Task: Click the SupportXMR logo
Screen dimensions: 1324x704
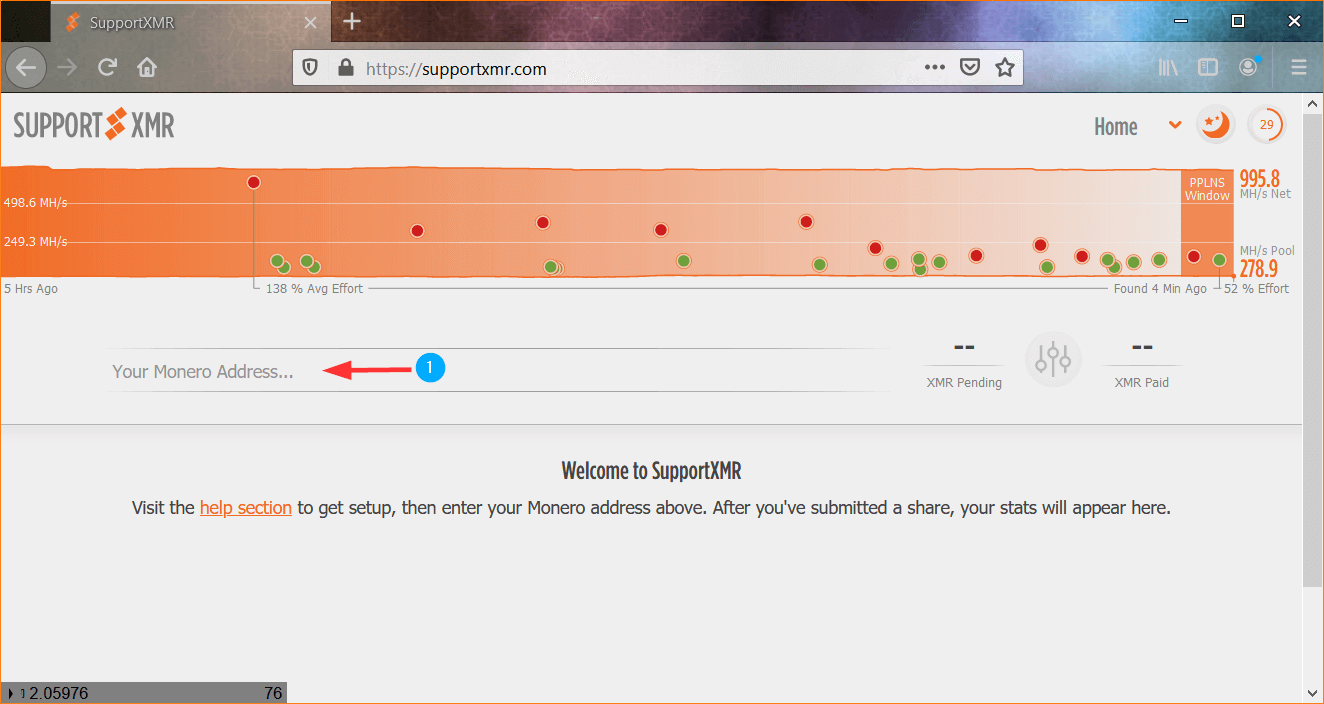Action: [94, 125]
